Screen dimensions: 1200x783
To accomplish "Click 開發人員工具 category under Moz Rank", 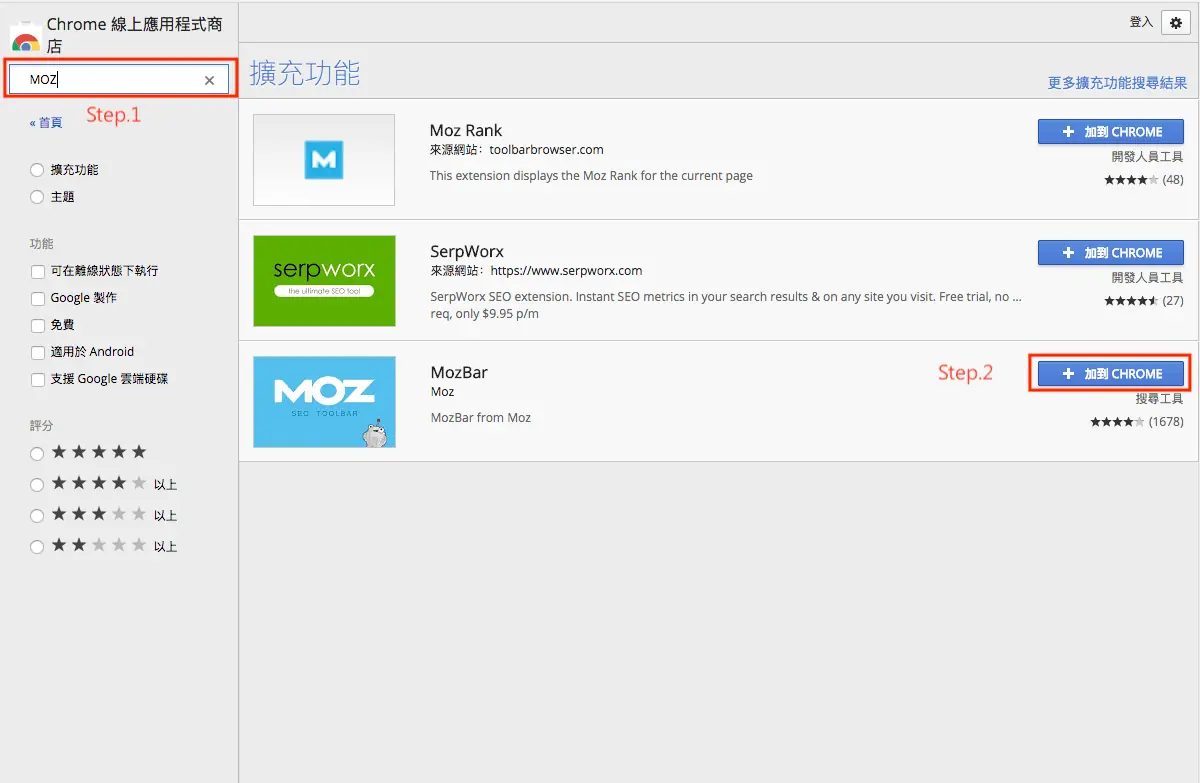I will point(1148,157).
